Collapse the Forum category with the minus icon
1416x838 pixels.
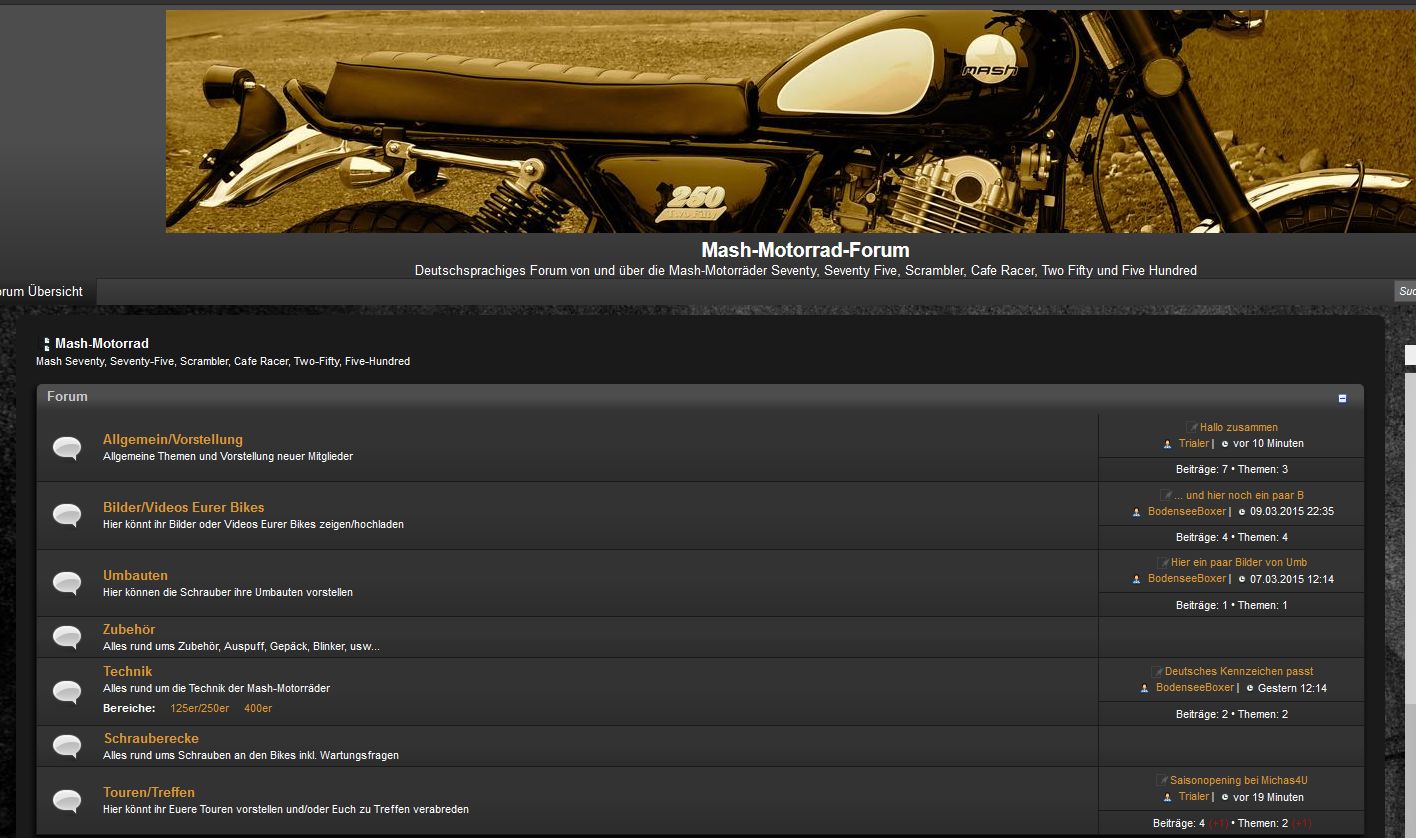tap(1342, 398)
